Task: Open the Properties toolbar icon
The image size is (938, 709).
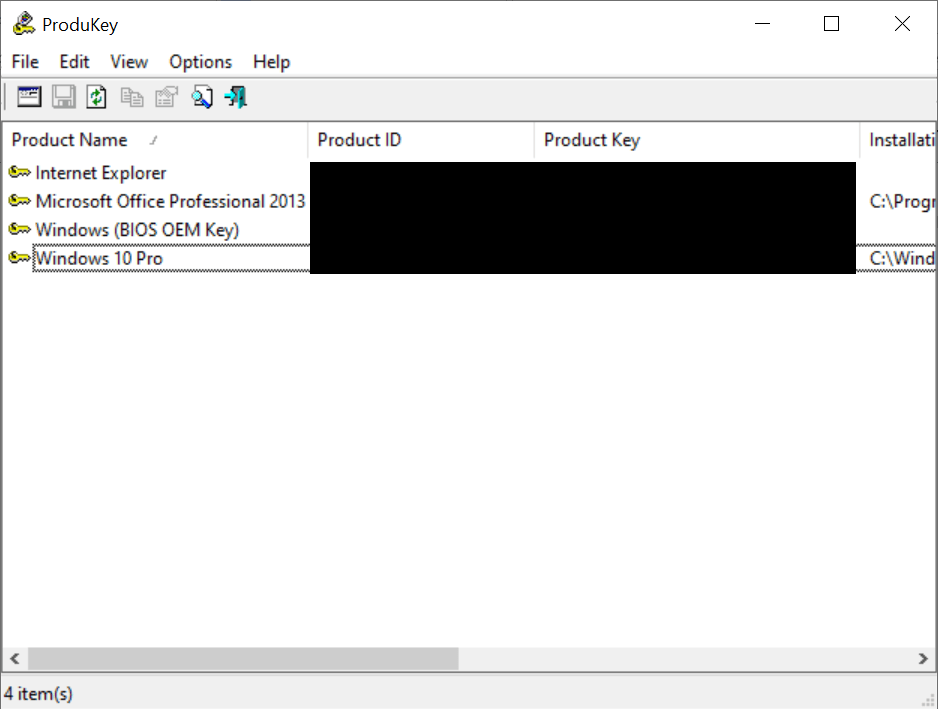Action: (x=166, y=97)
